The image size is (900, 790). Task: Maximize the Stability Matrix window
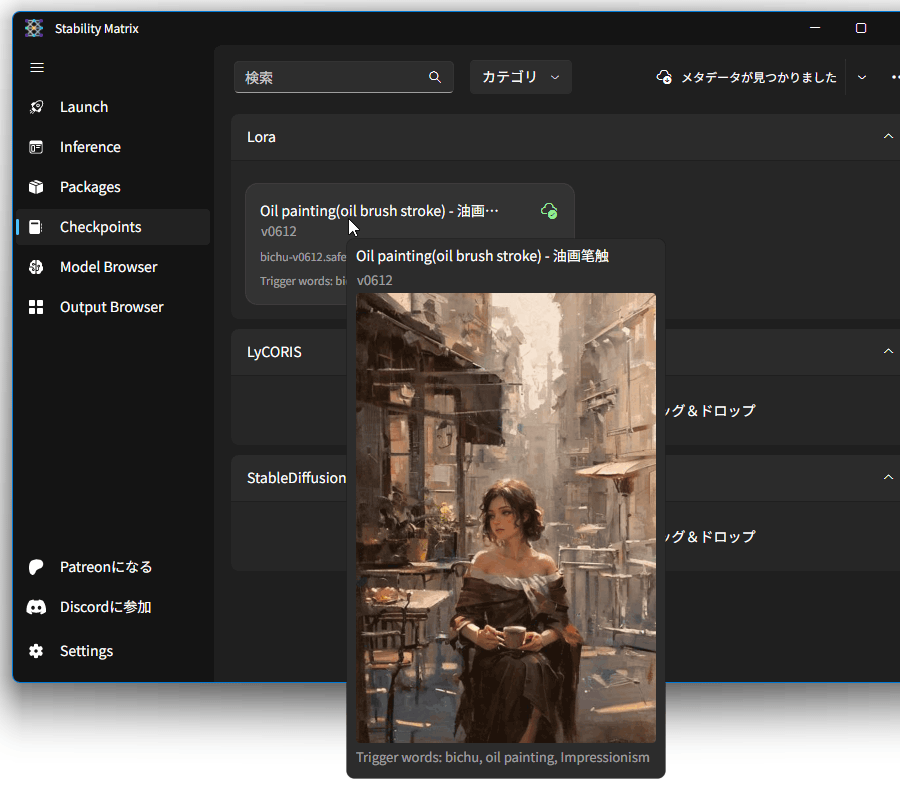tap(860, 28)
